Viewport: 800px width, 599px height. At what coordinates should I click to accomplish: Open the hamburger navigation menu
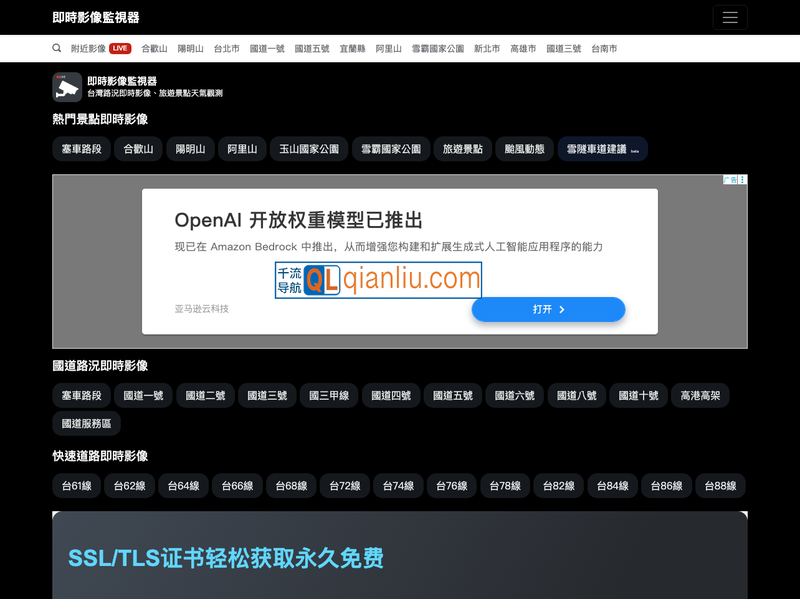point(730,17)
